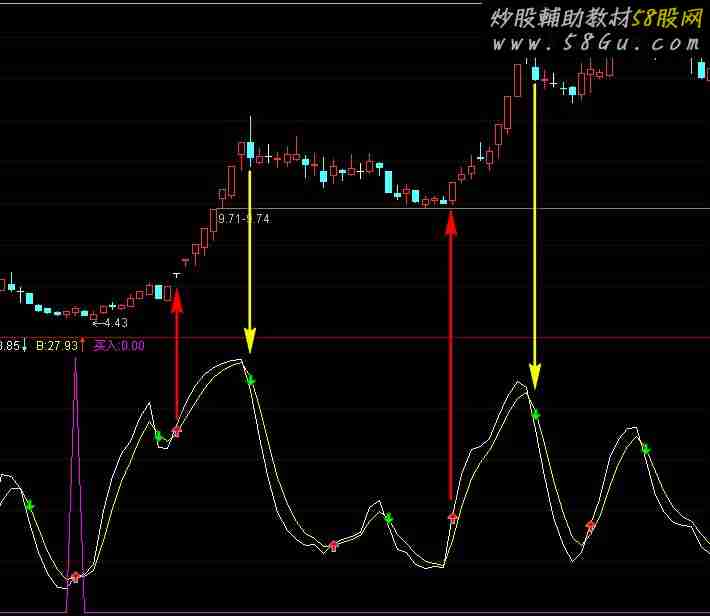Select the red buy marker under the long red arrow
Image resolution: width=710 pixels, height=616 pixels.
452,518
